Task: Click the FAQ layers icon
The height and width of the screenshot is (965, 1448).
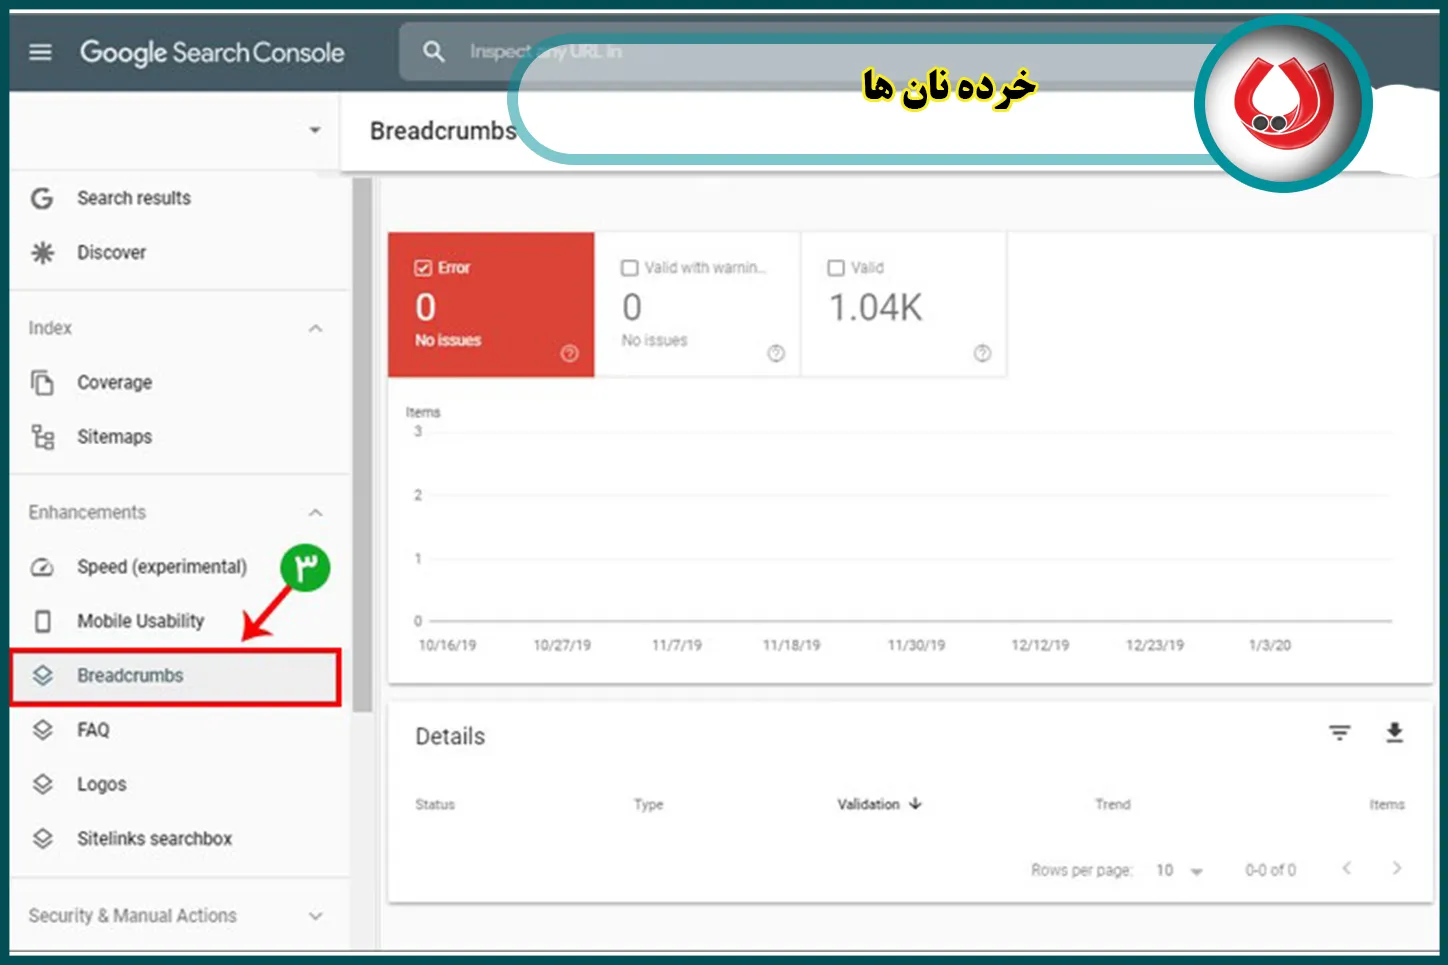Action: click(42, 730)
